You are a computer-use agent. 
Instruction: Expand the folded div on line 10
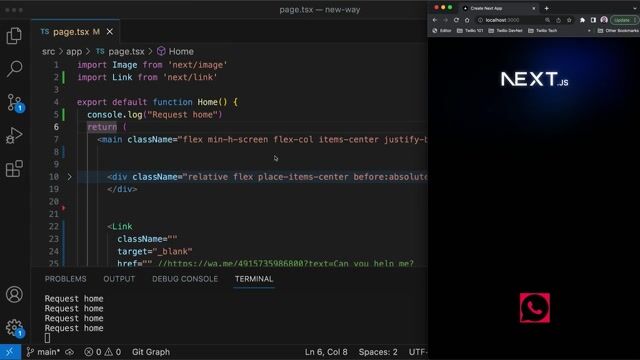69,177
